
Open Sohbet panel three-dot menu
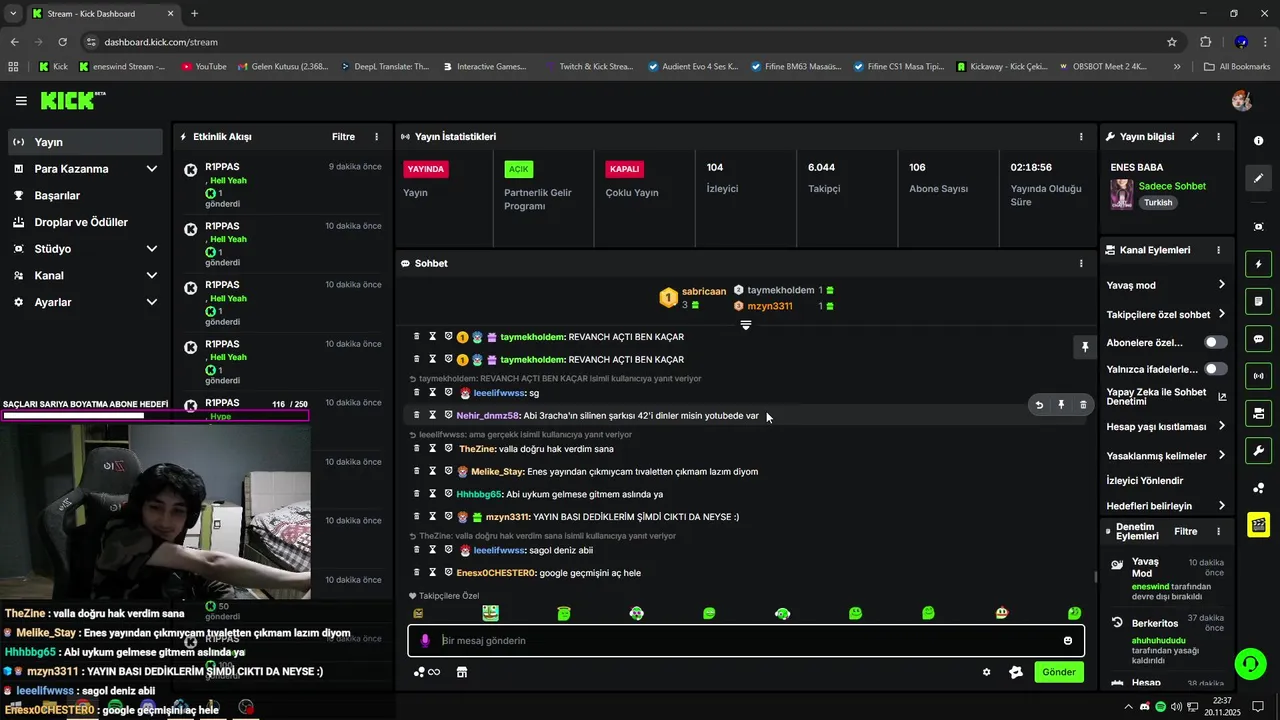click(1081, 264)
